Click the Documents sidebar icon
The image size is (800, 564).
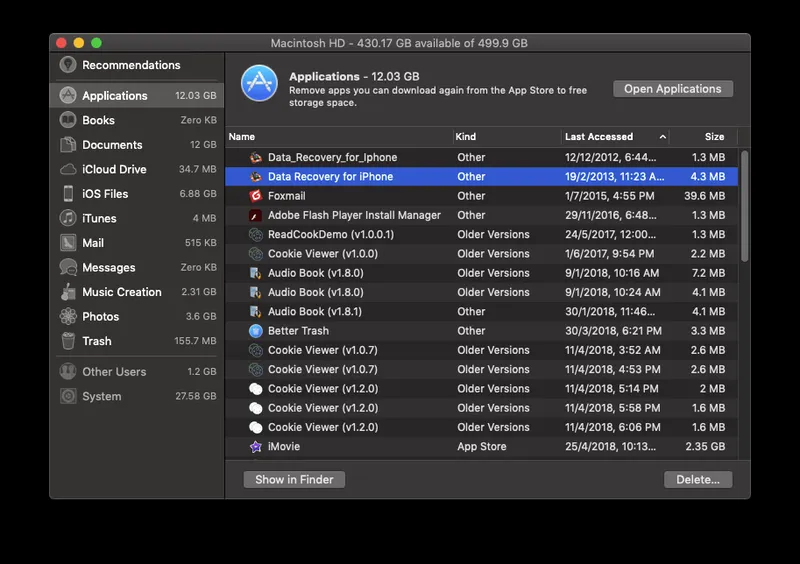click(68, 144)
